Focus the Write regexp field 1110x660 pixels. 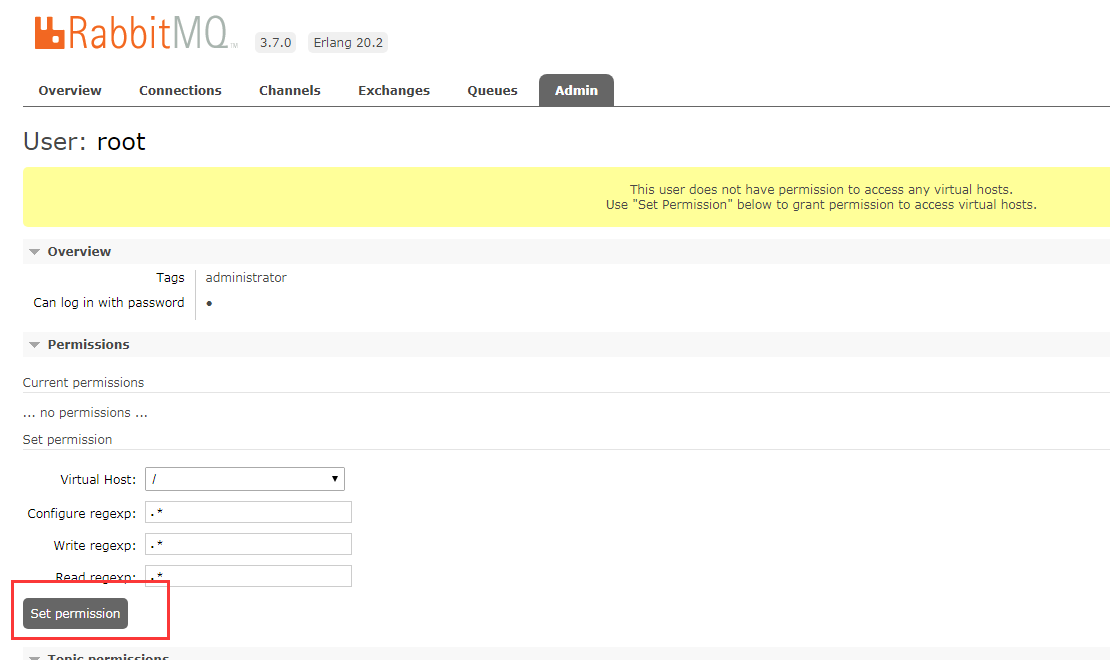tap(248, 544)
